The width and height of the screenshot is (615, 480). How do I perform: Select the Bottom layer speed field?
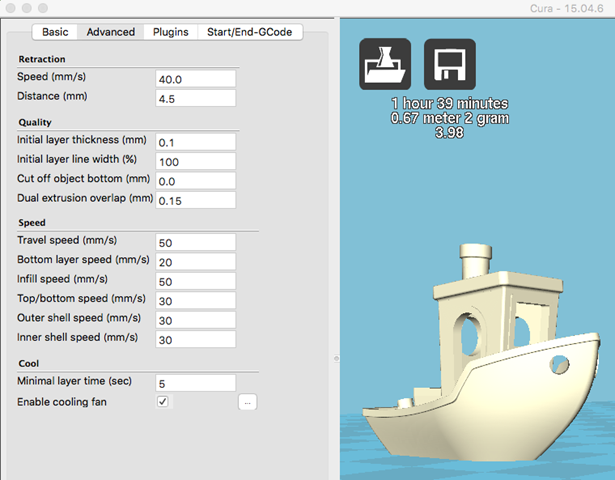195,261
